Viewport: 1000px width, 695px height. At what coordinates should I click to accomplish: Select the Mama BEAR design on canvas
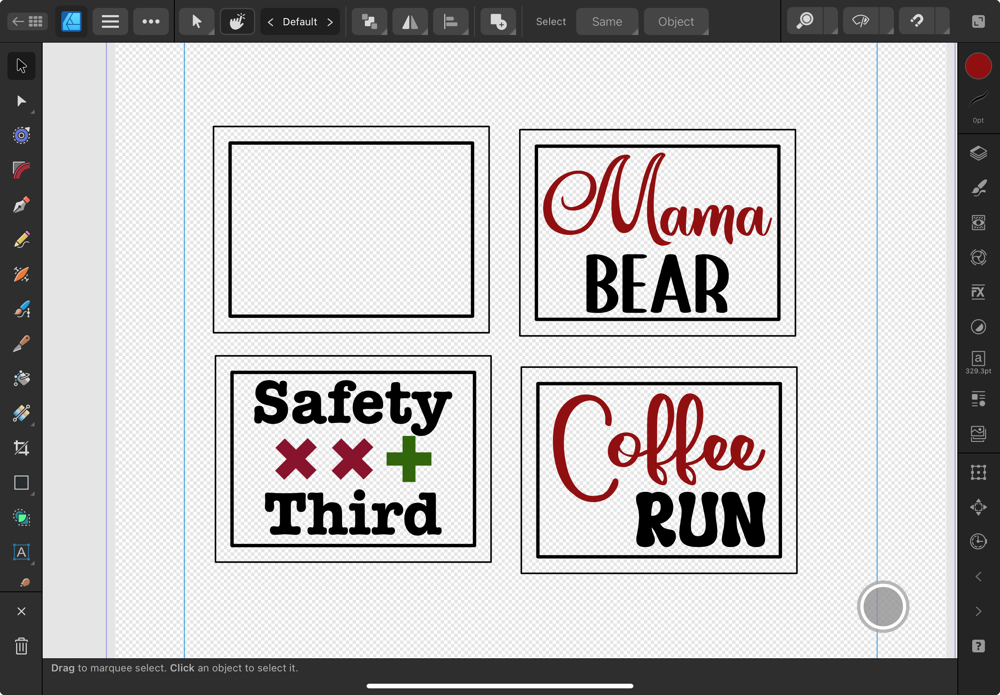point(658,233)
